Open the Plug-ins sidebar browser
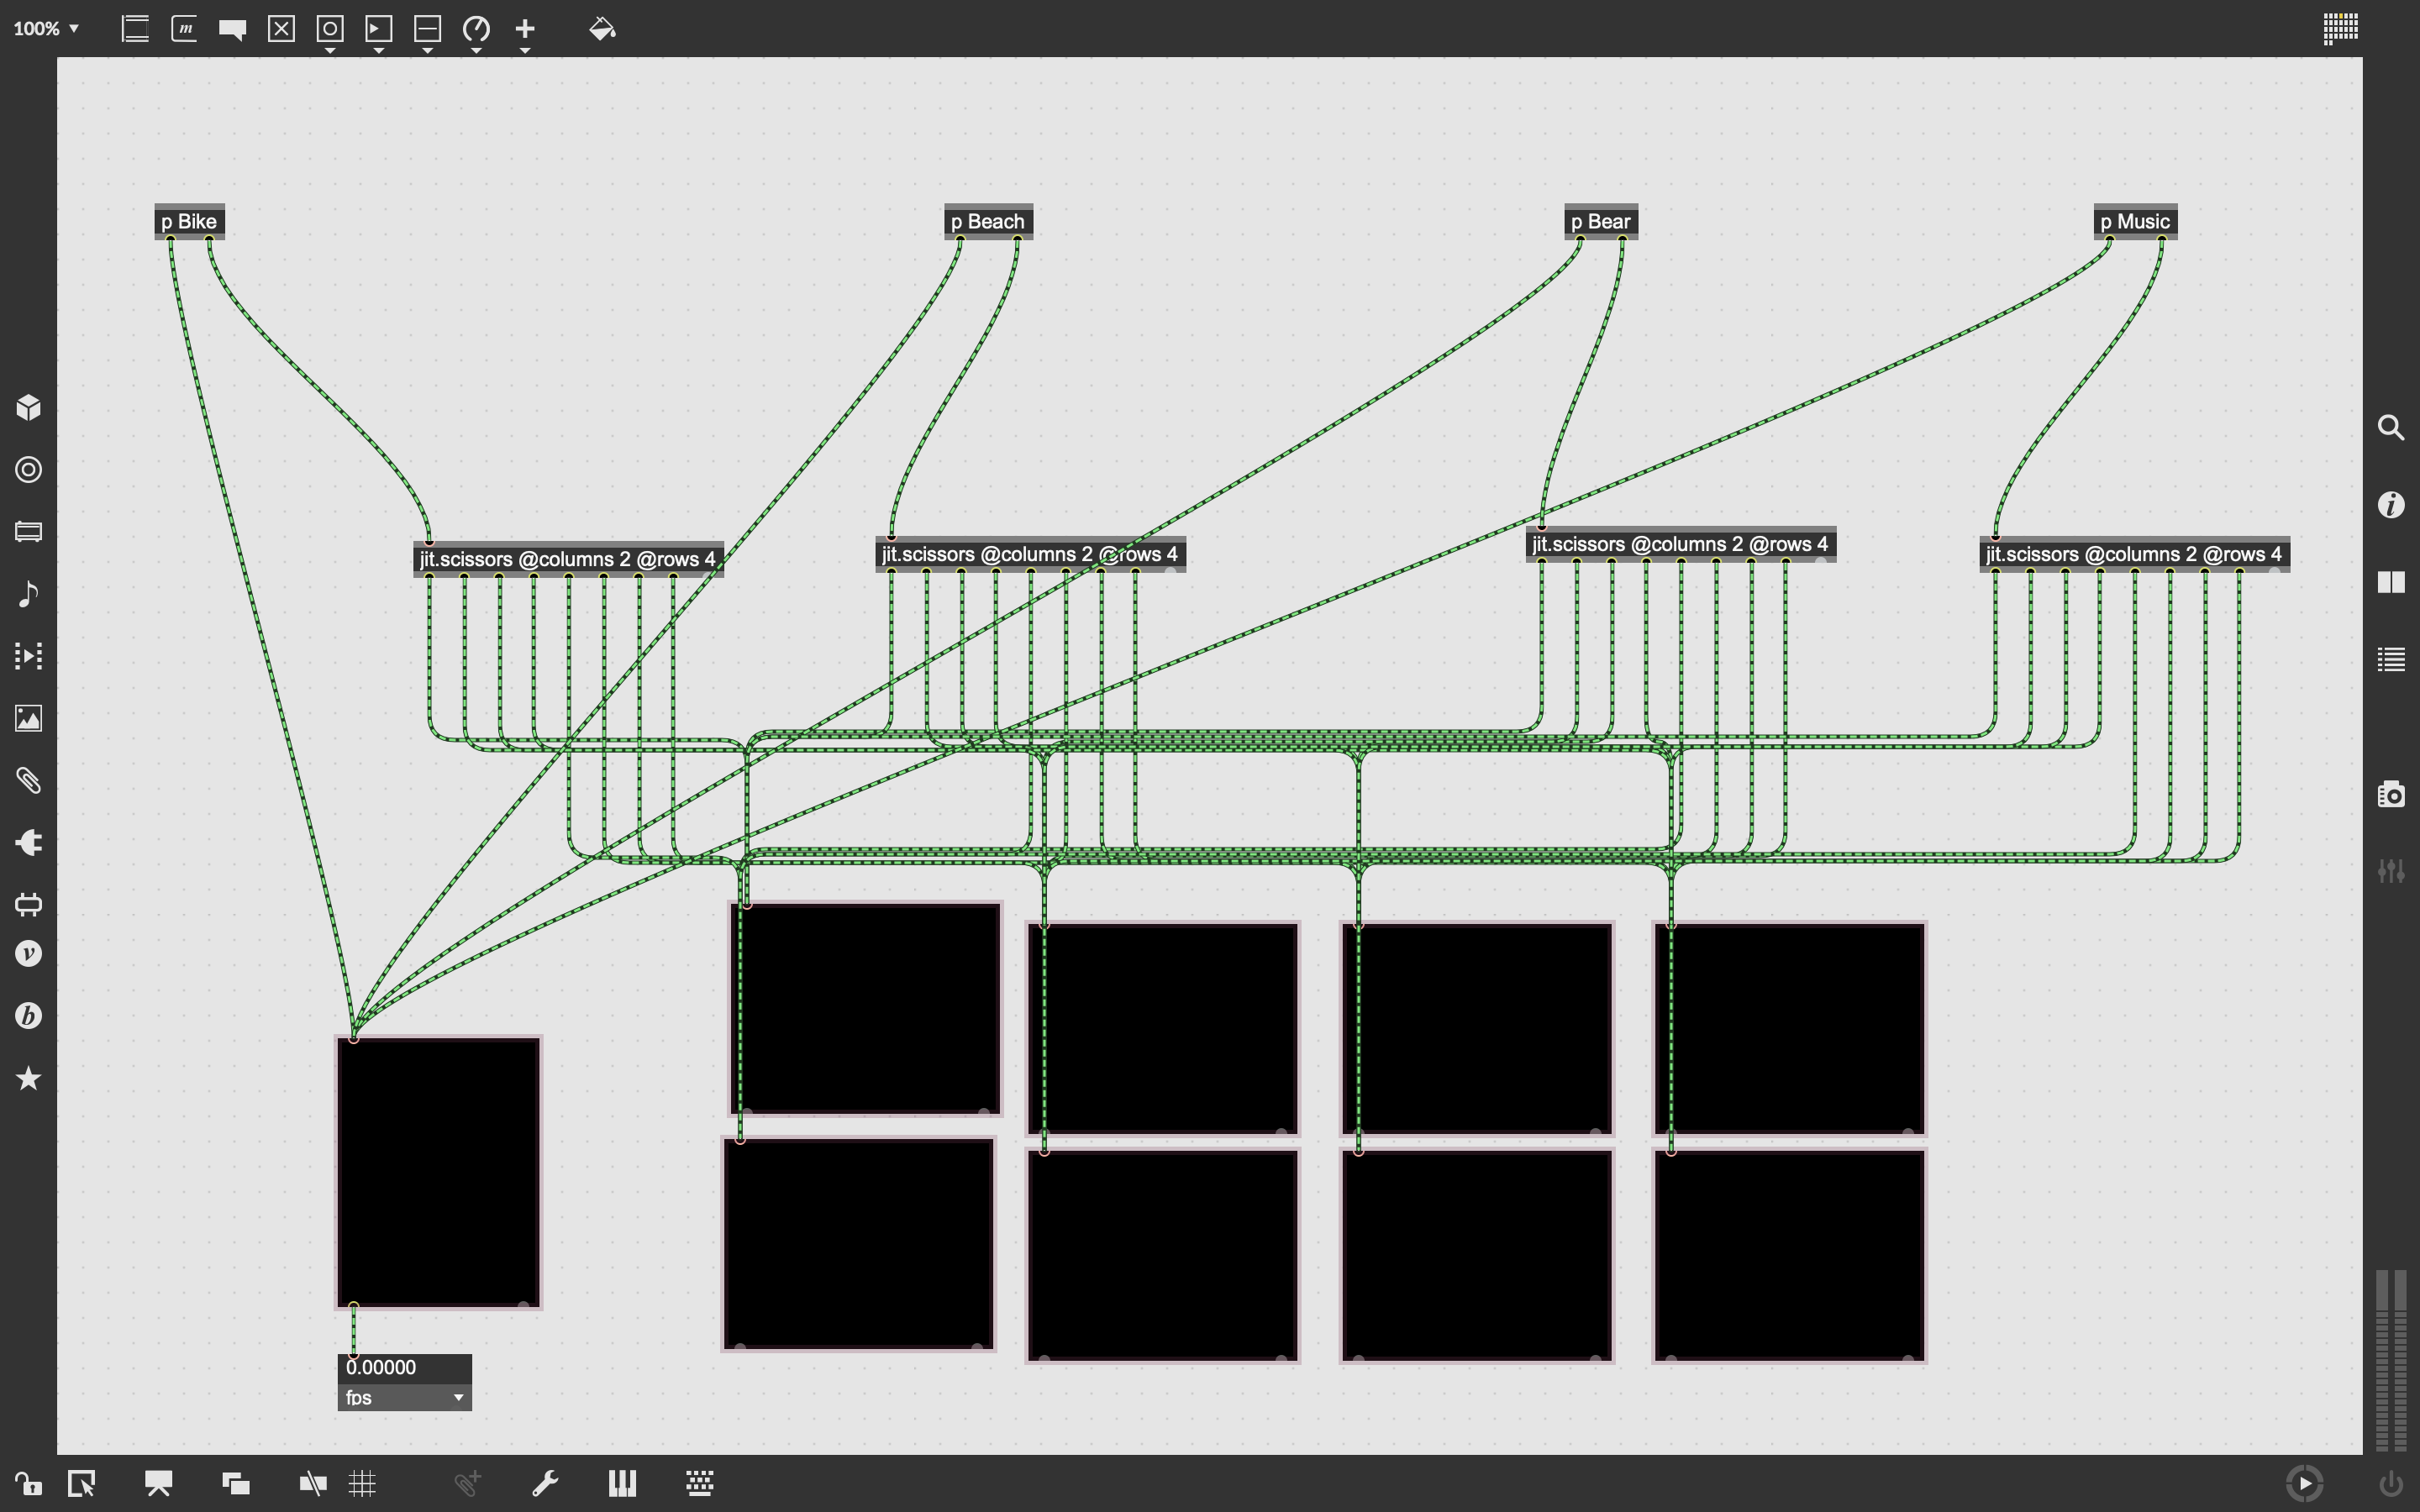 (x=28, y=843)
